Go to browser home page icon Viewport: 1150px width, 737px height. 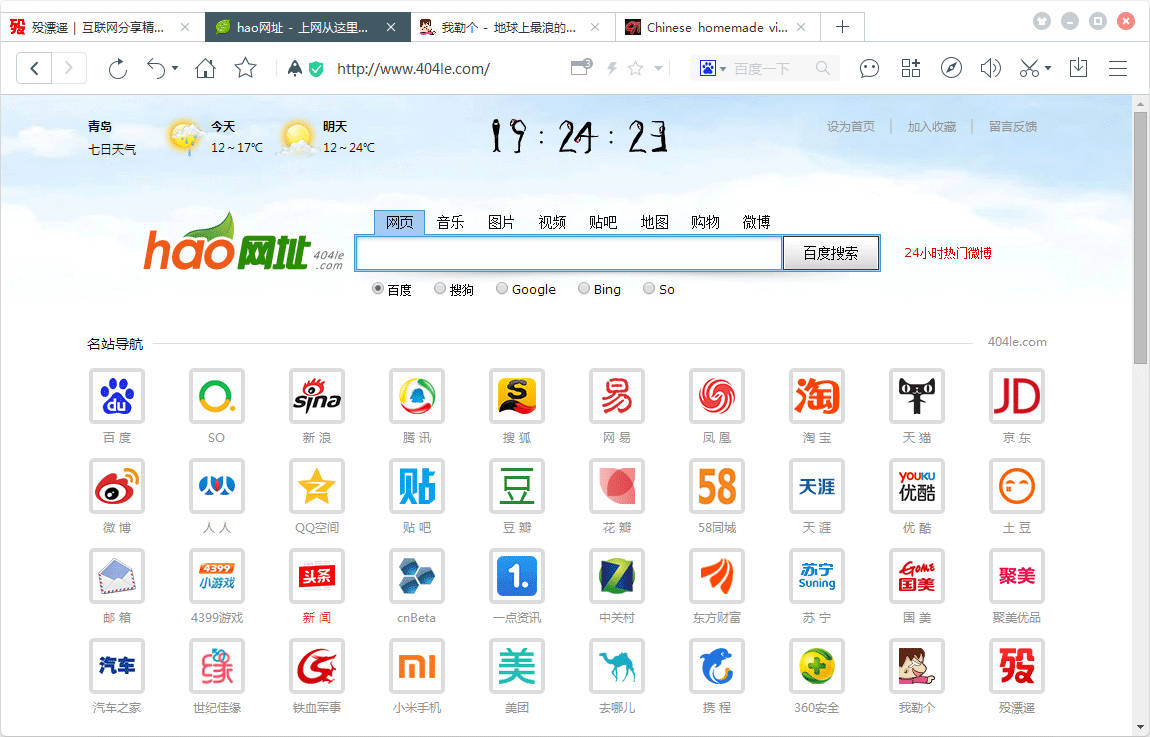[x=205, y=69]
